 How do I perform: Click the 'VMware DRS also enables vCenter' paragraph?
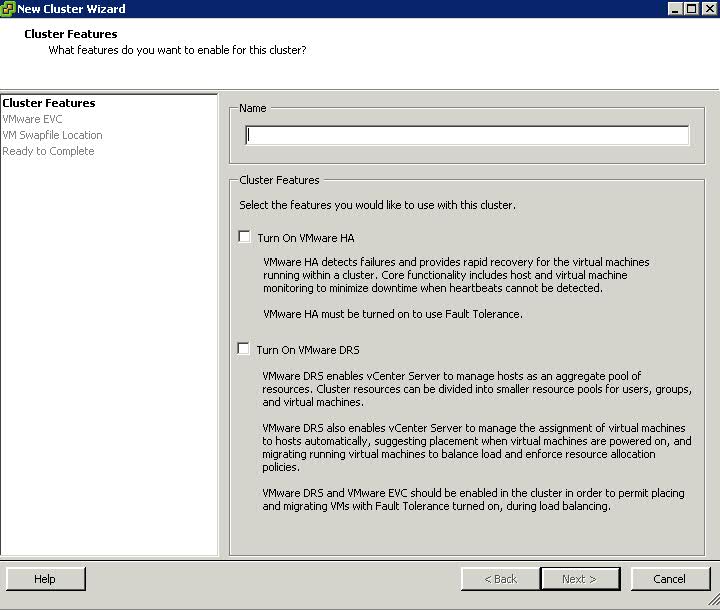point(477,447)
